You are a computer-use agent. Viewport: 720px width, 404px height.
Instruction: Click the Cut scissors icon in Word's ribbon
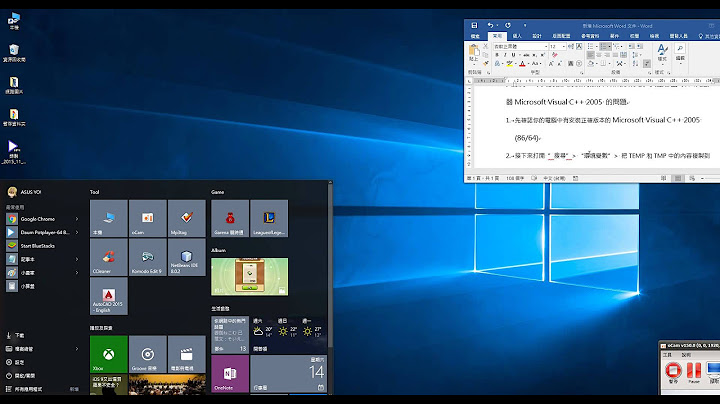coord(485,46)
